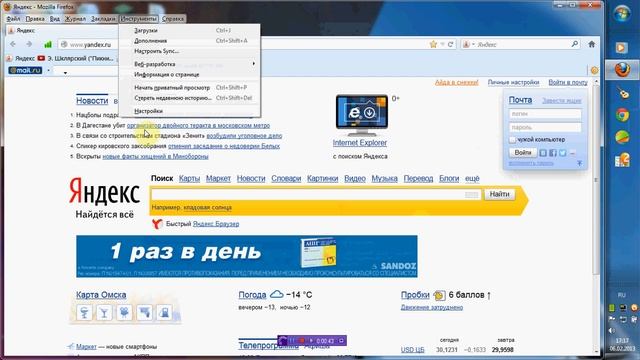Sign in via the Facebook icon

553,153
